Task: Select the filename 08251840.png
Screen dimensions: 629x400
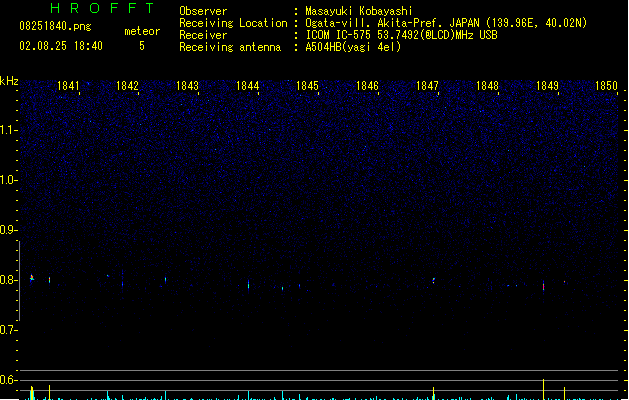Action: pyautogui.click(x=55, y=26)
